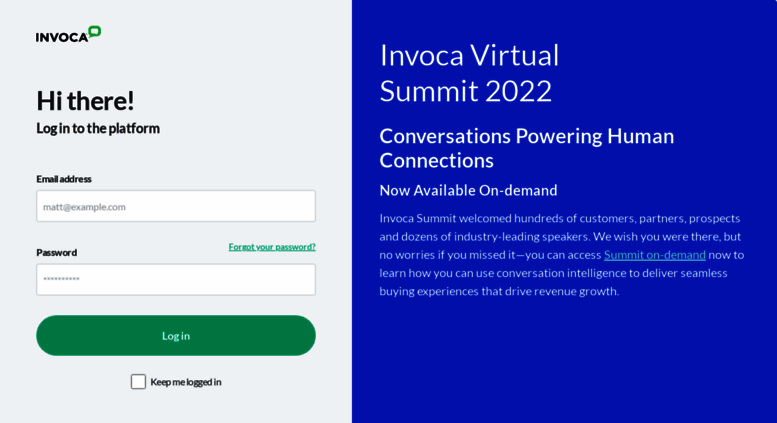The image size is (777, 423).
Task: Follow the Summit on-demand link
Action: click(655, 255)
